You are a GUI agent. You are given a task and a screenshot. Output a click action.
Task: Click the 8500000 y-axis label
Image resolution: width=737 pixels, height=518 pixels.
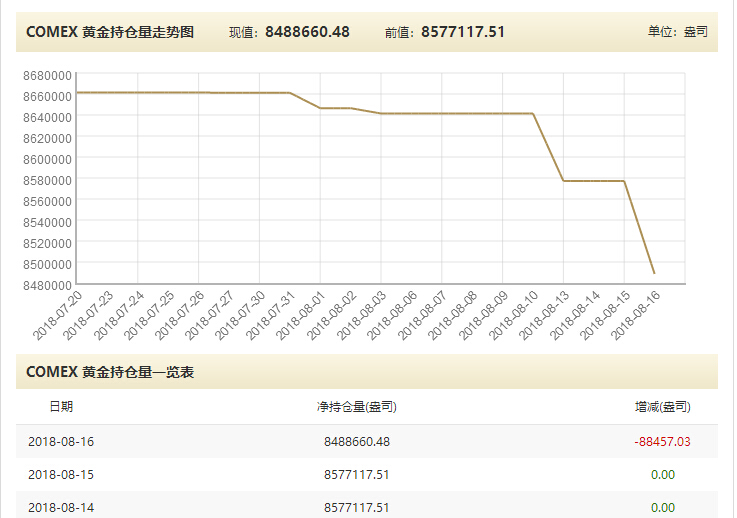point(47,265)
